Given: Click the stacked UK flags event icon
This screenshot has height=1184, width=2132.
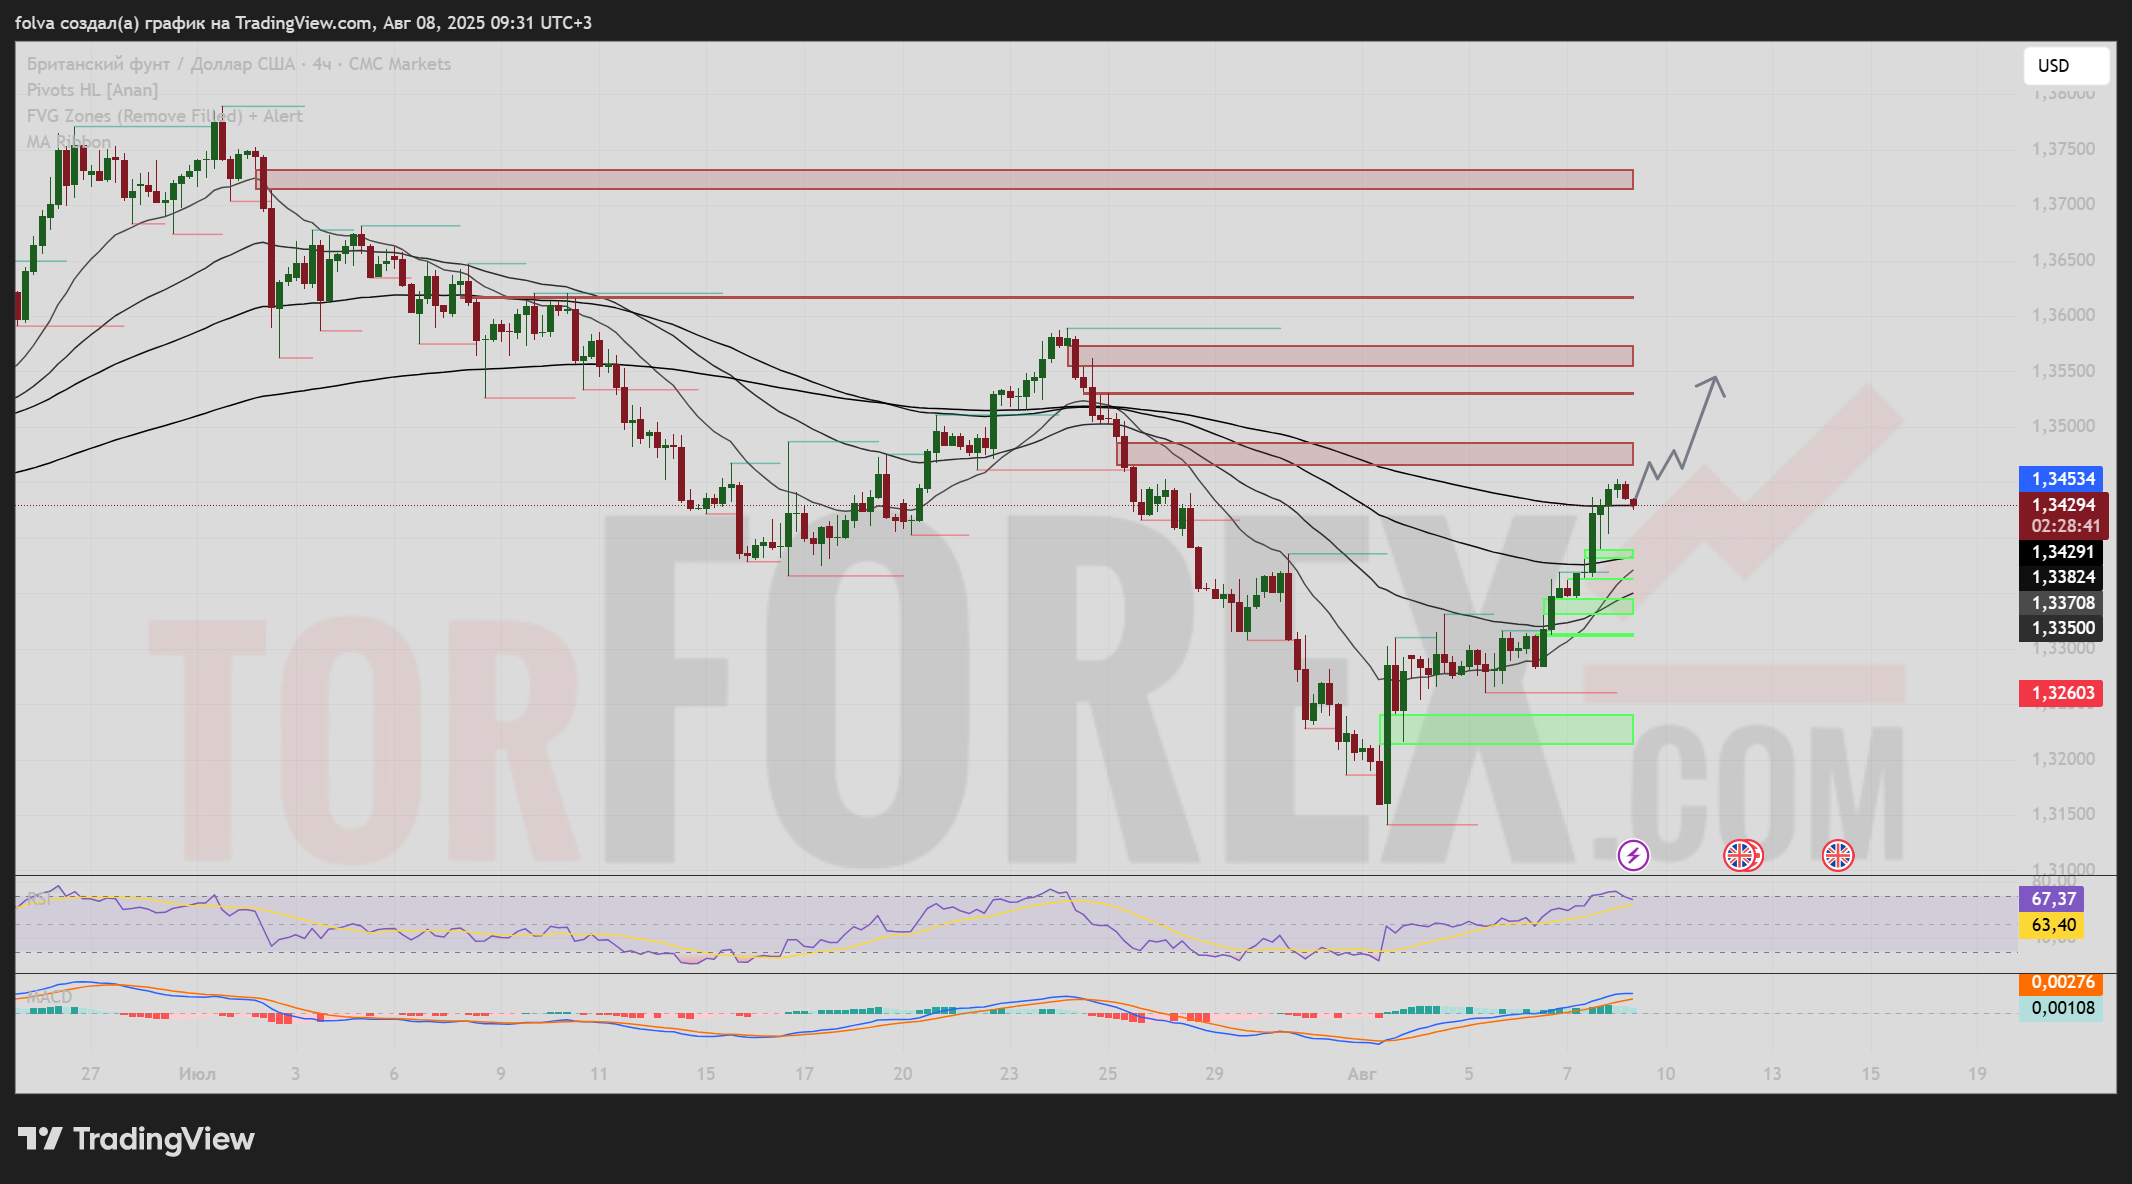Looking at the screenshot, I should [1742, 855].
